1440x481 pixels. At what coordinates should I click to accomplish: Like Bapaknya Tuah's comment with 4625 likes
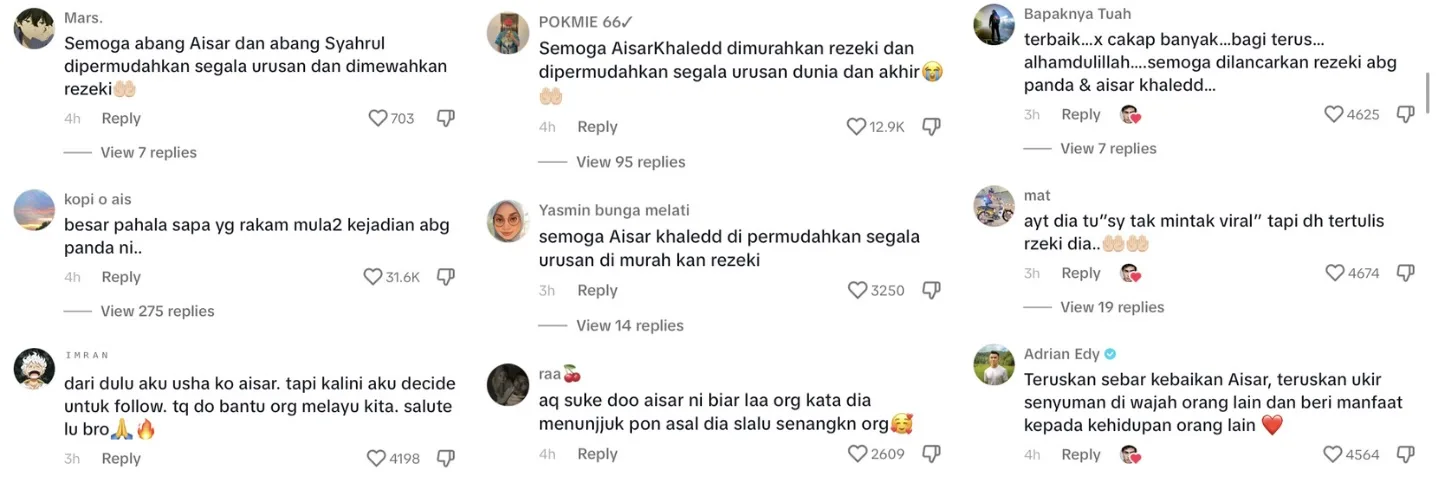pyautogui.click(x=1334, y=114)
